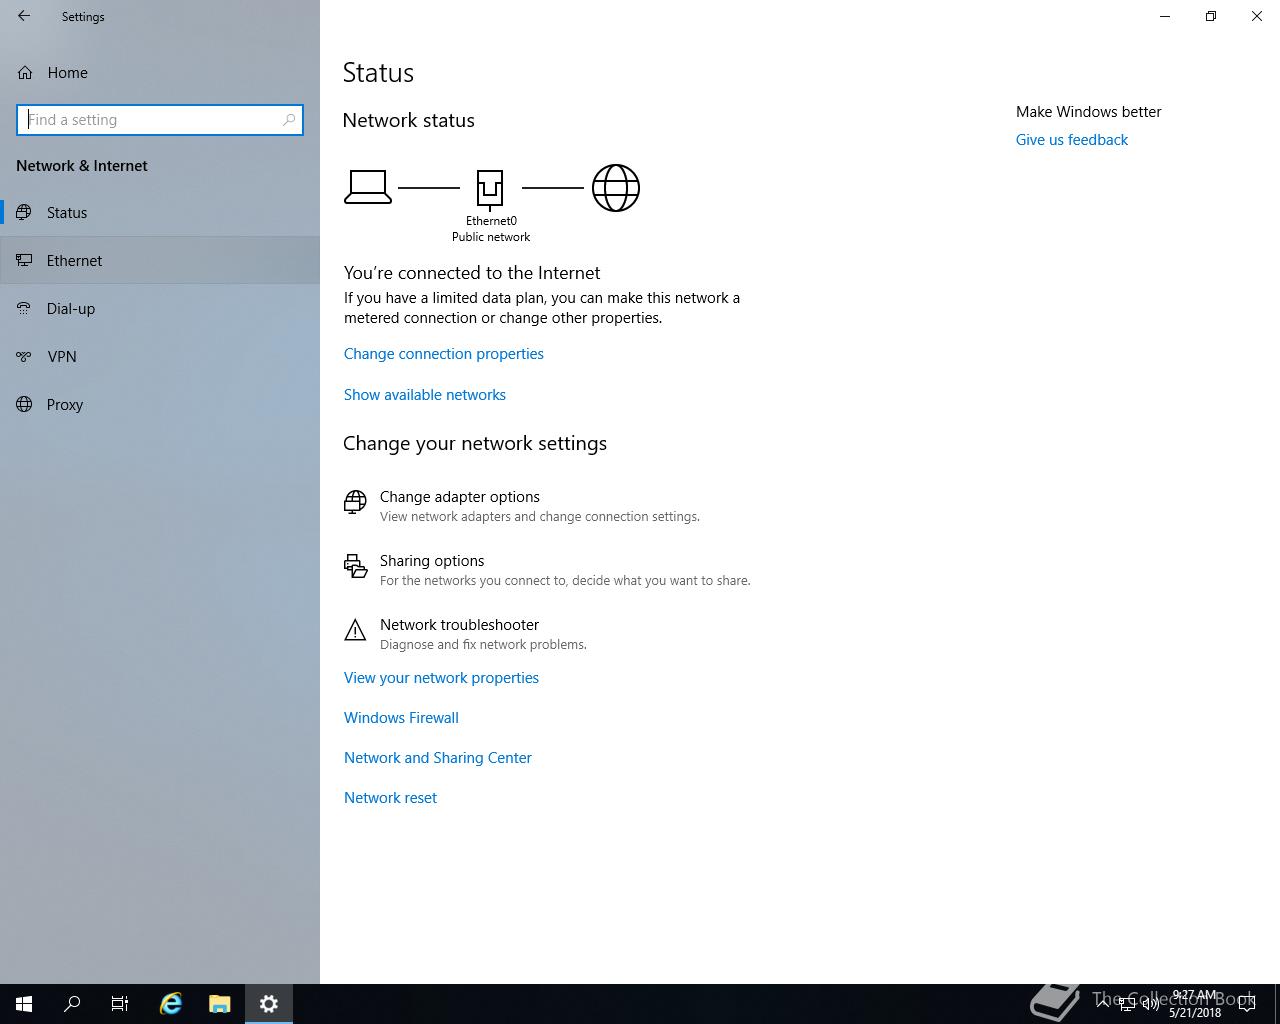Open View your network properties link
Image resolution: width=1280 pixels, height=1024 pixels.
click(x=441, y=678)
